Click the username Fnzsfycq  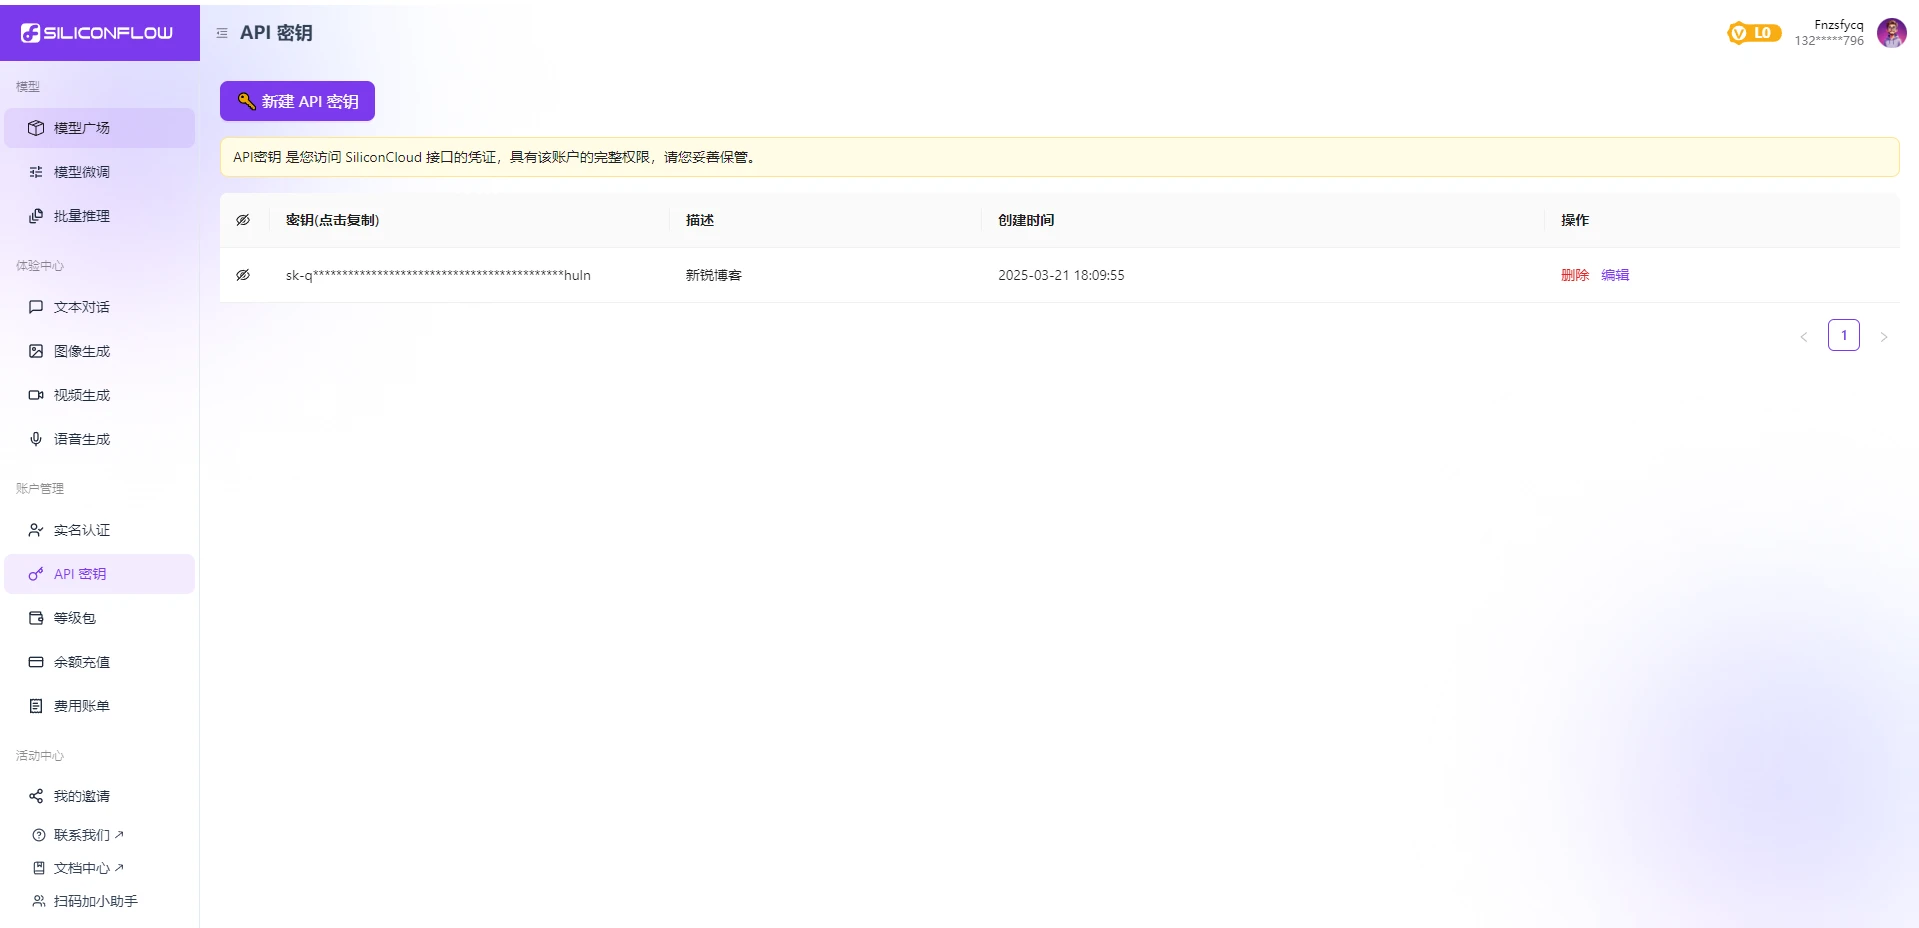tap(1839, 25)
